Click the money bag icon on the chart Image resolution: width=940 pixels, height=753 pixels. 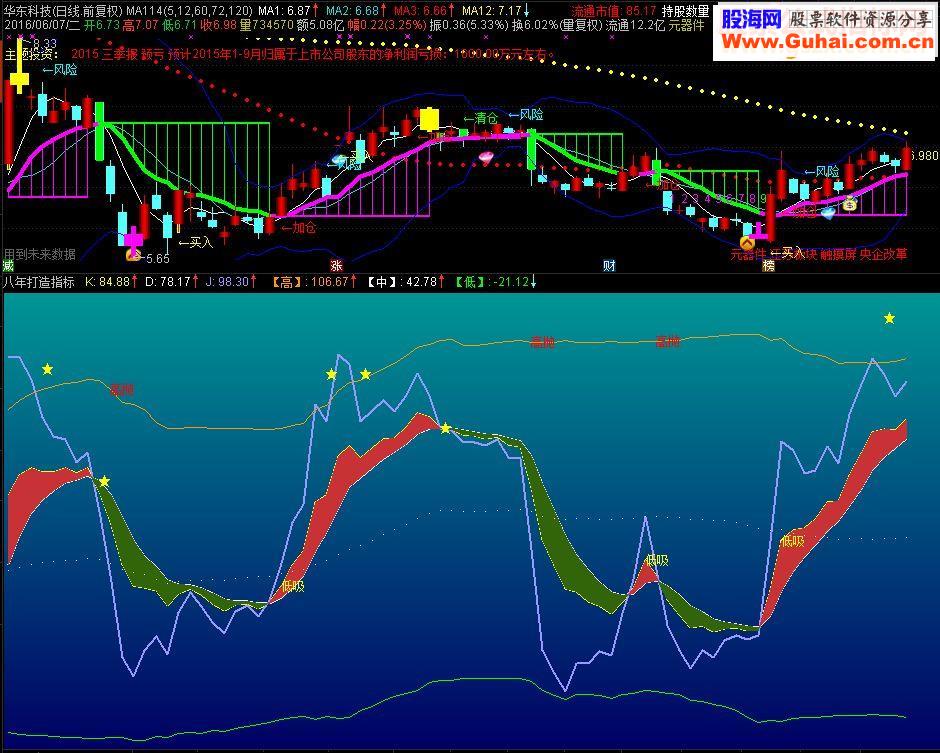point(849,205)
